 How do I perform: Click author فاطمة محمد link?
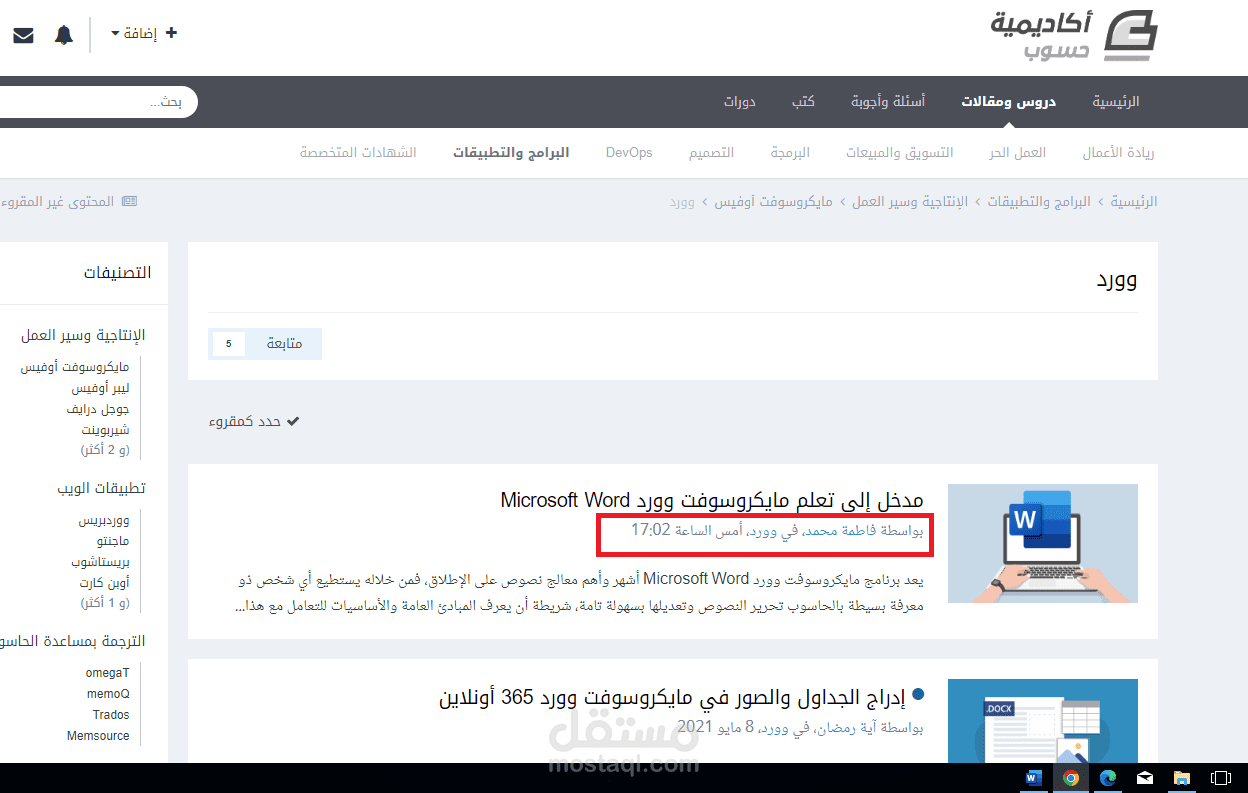tap(840, 531)
